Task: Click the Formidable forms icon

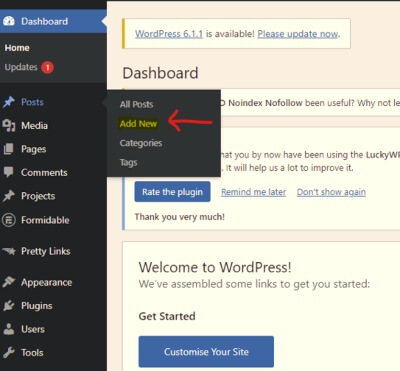Action: click(x=9, y=220)
